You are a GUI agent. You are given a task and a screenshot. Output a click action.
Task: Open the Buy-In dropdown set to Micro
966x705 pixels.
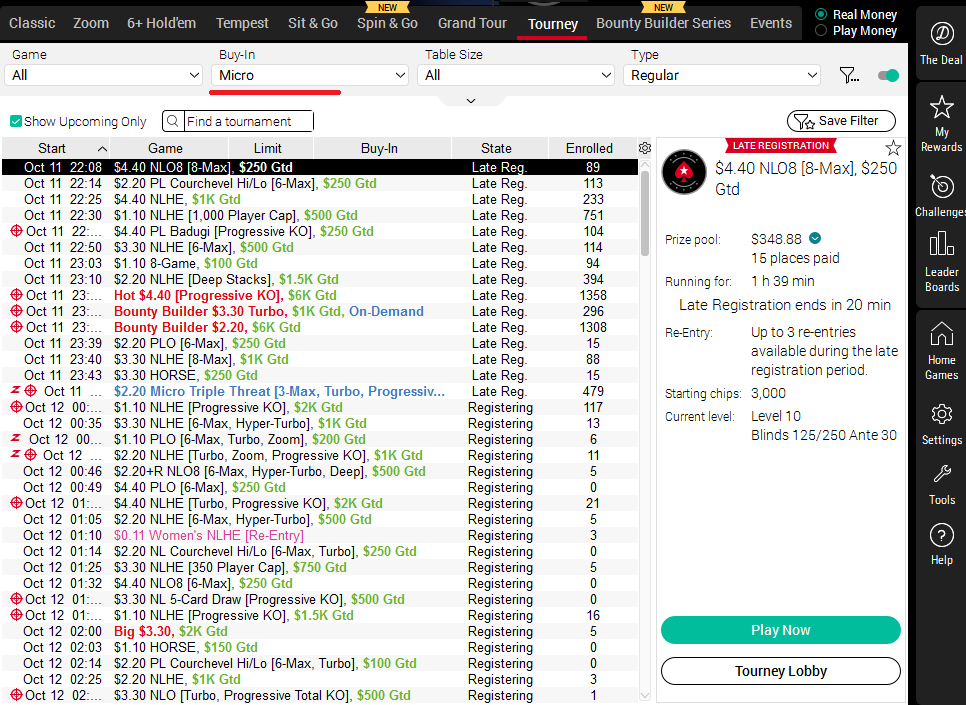pos(310,75)
